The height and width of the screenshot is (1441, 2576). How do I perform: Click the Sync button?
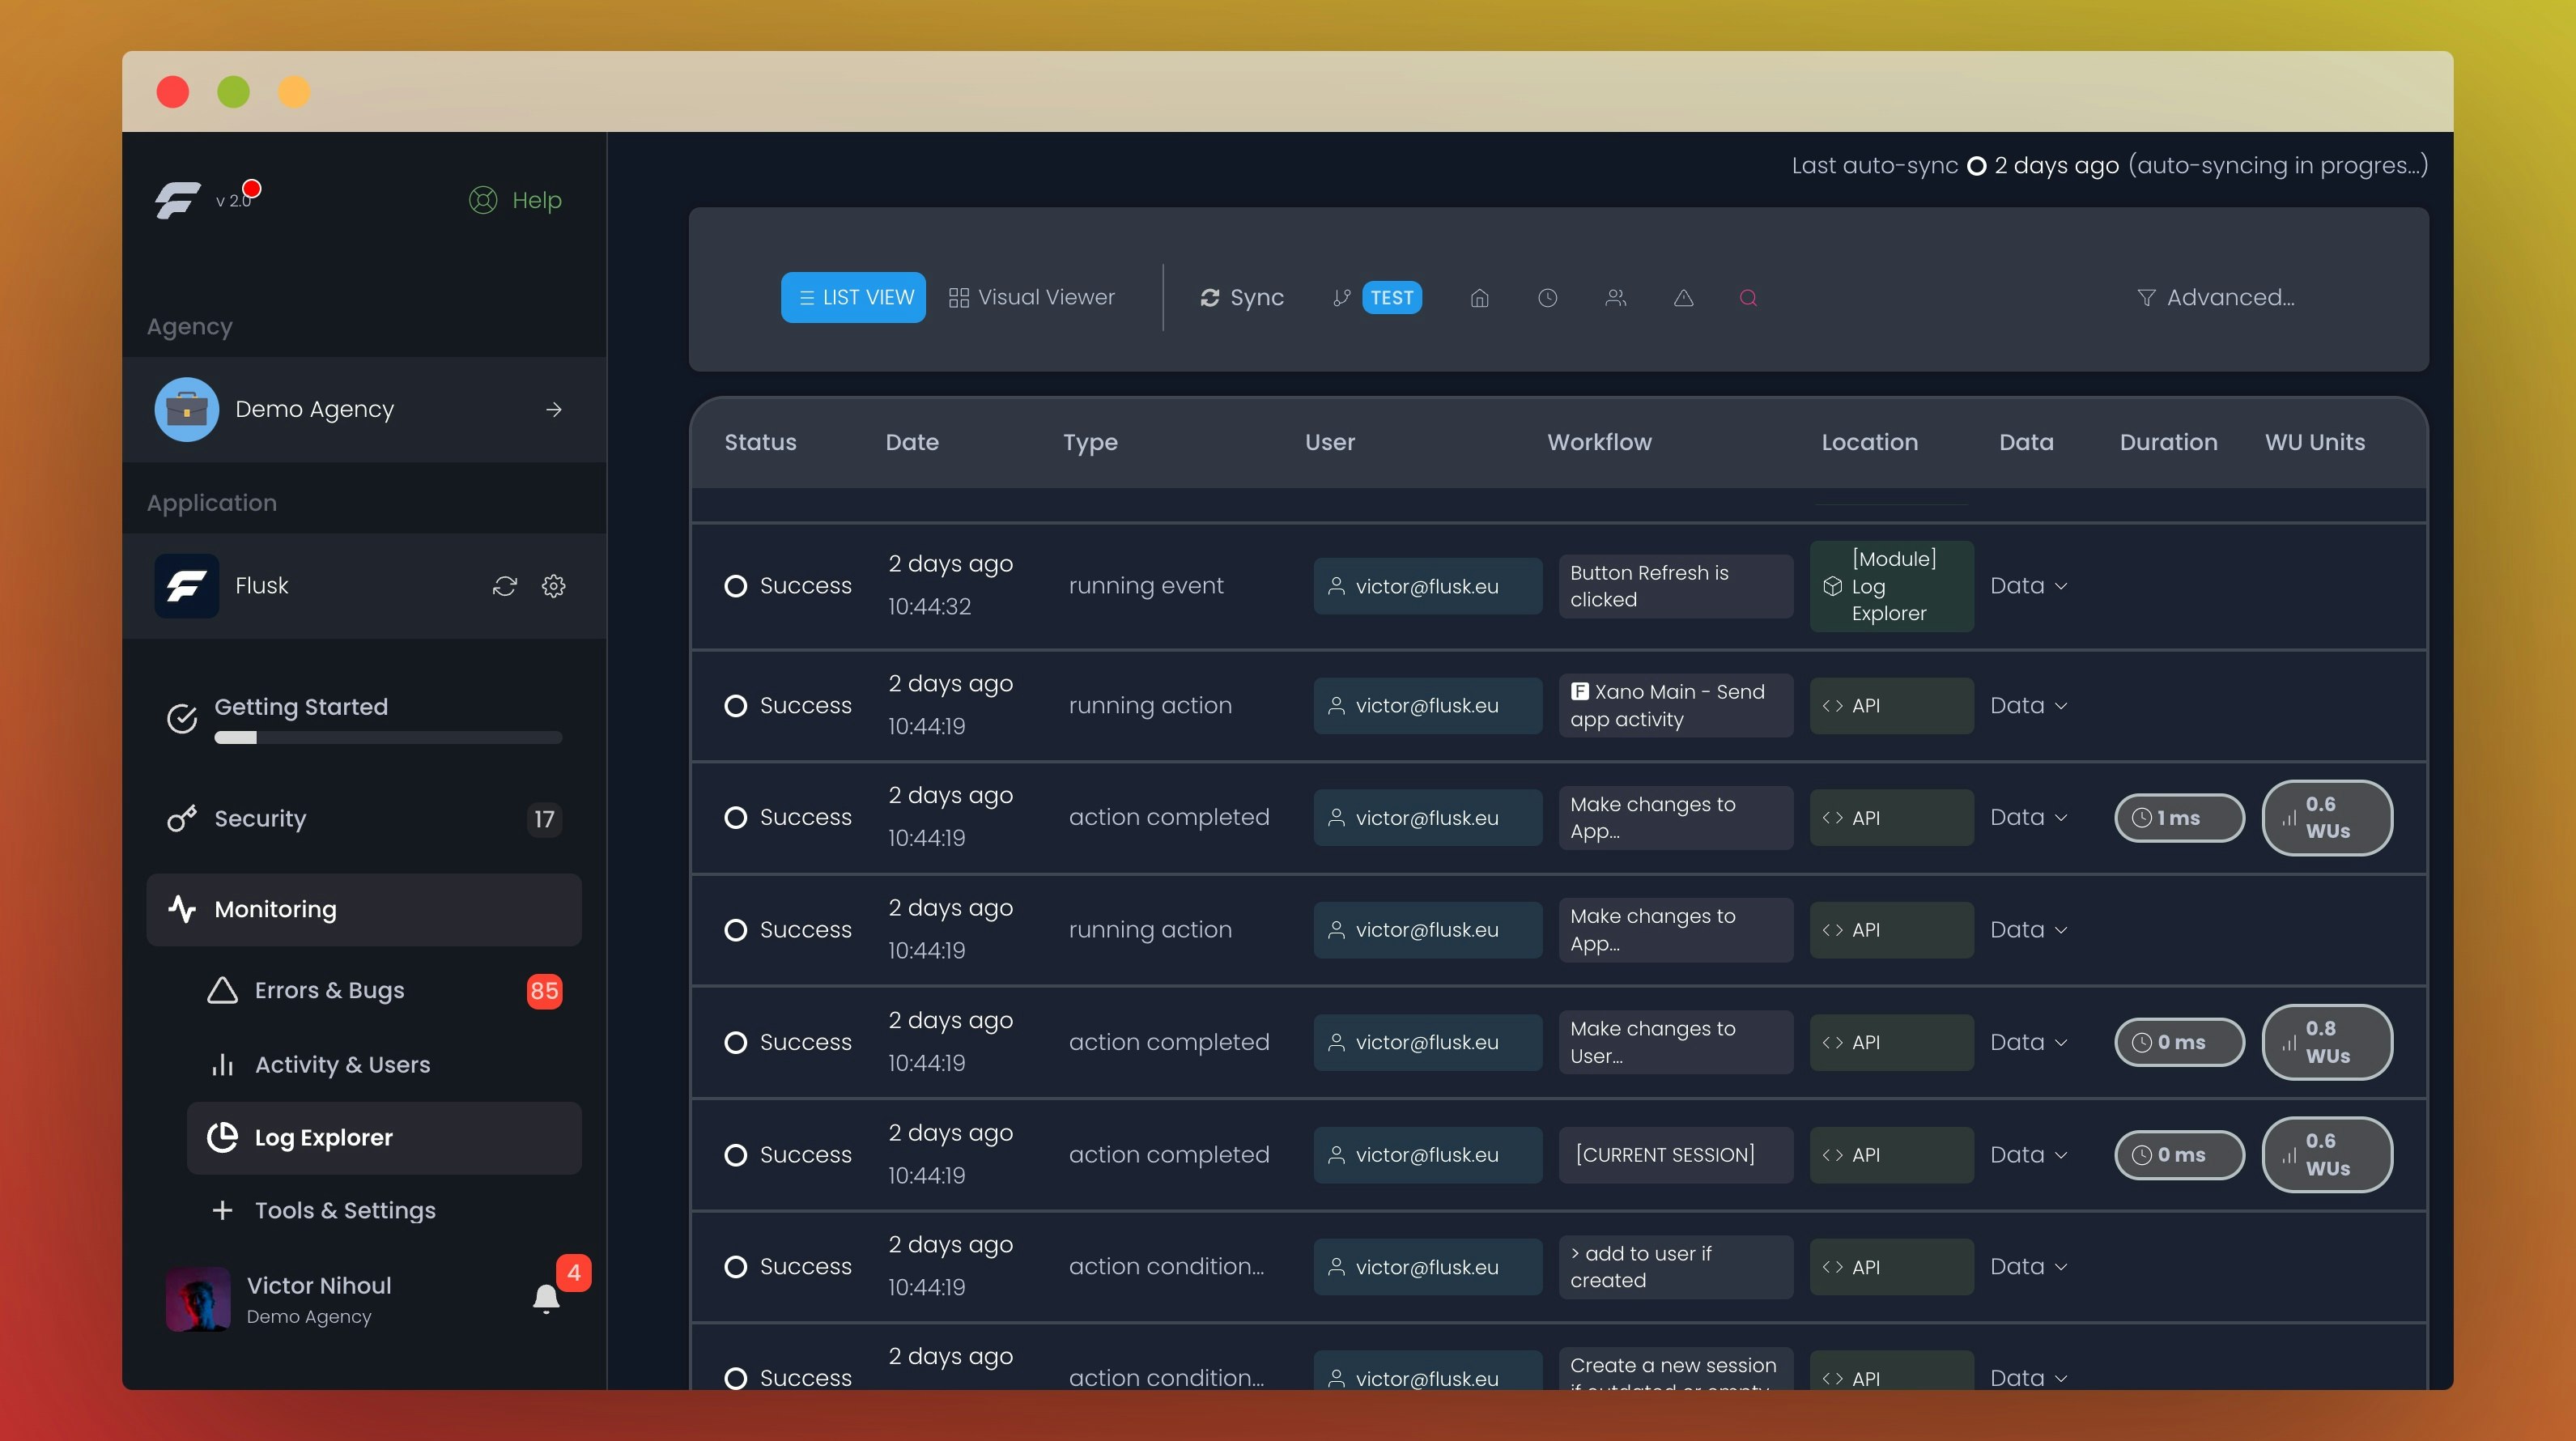(1241, 298)
